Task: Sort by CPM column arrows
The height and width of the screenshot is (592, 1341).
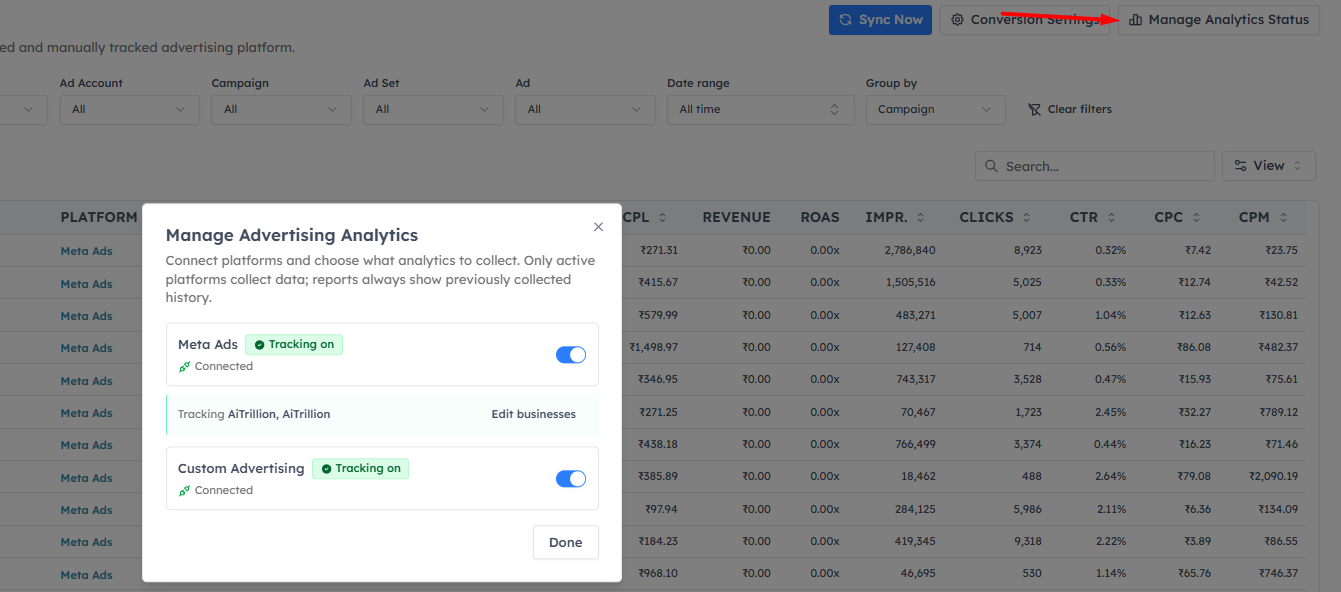Action: point(1283,217)
